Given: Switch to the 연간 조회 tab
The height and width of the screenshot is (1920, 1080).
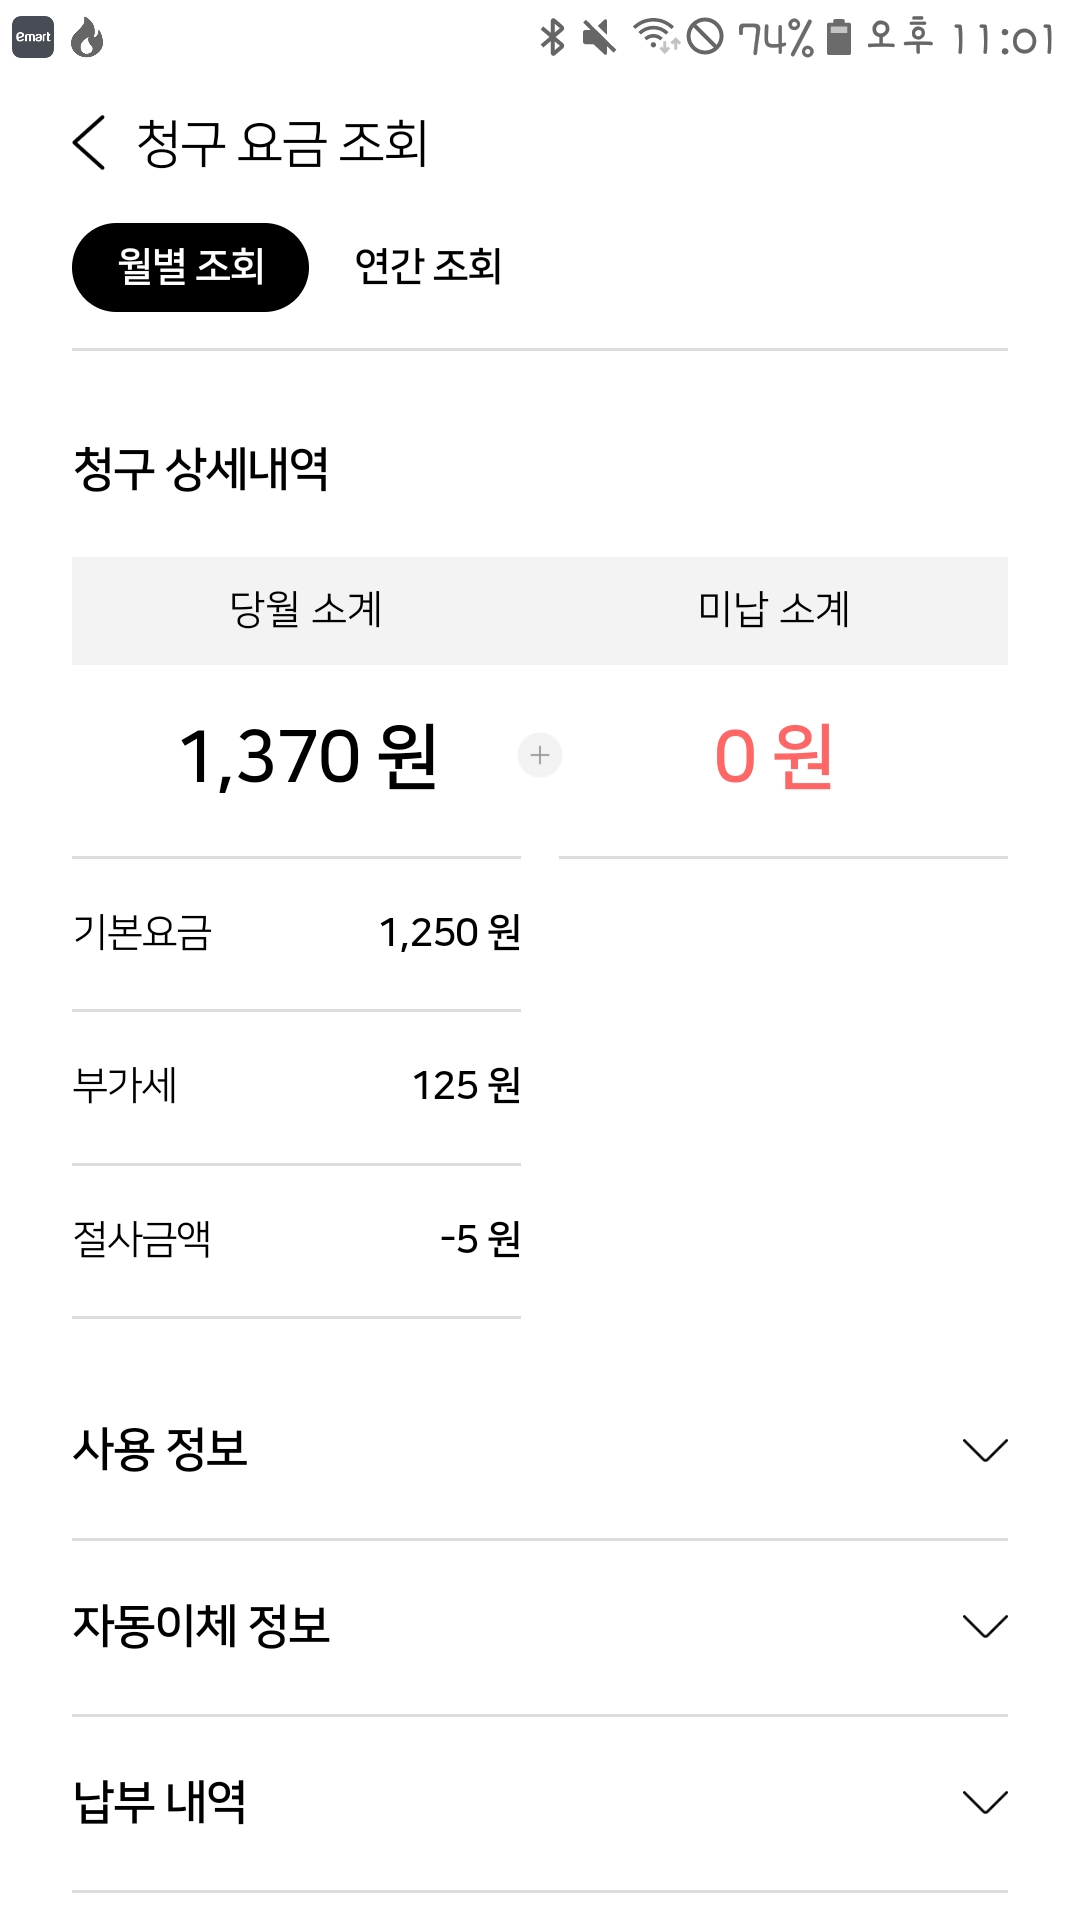Looking at the screenshot, I should tap(428, 267).
